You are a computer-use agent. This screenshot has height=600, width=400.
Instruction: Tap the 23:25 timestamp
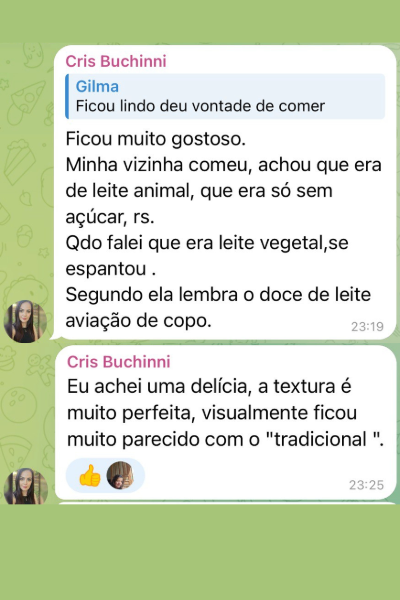click(x=366, y=485)
